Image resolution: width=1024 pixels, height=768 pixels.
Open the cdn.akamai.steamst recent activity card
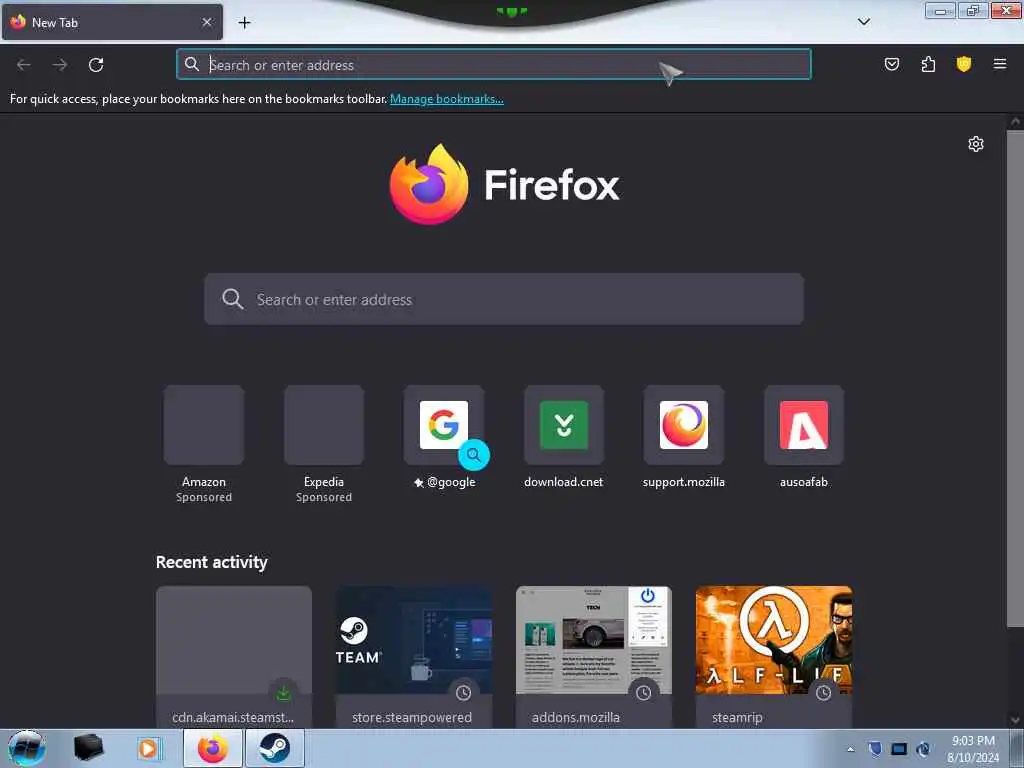coord(234,657)
